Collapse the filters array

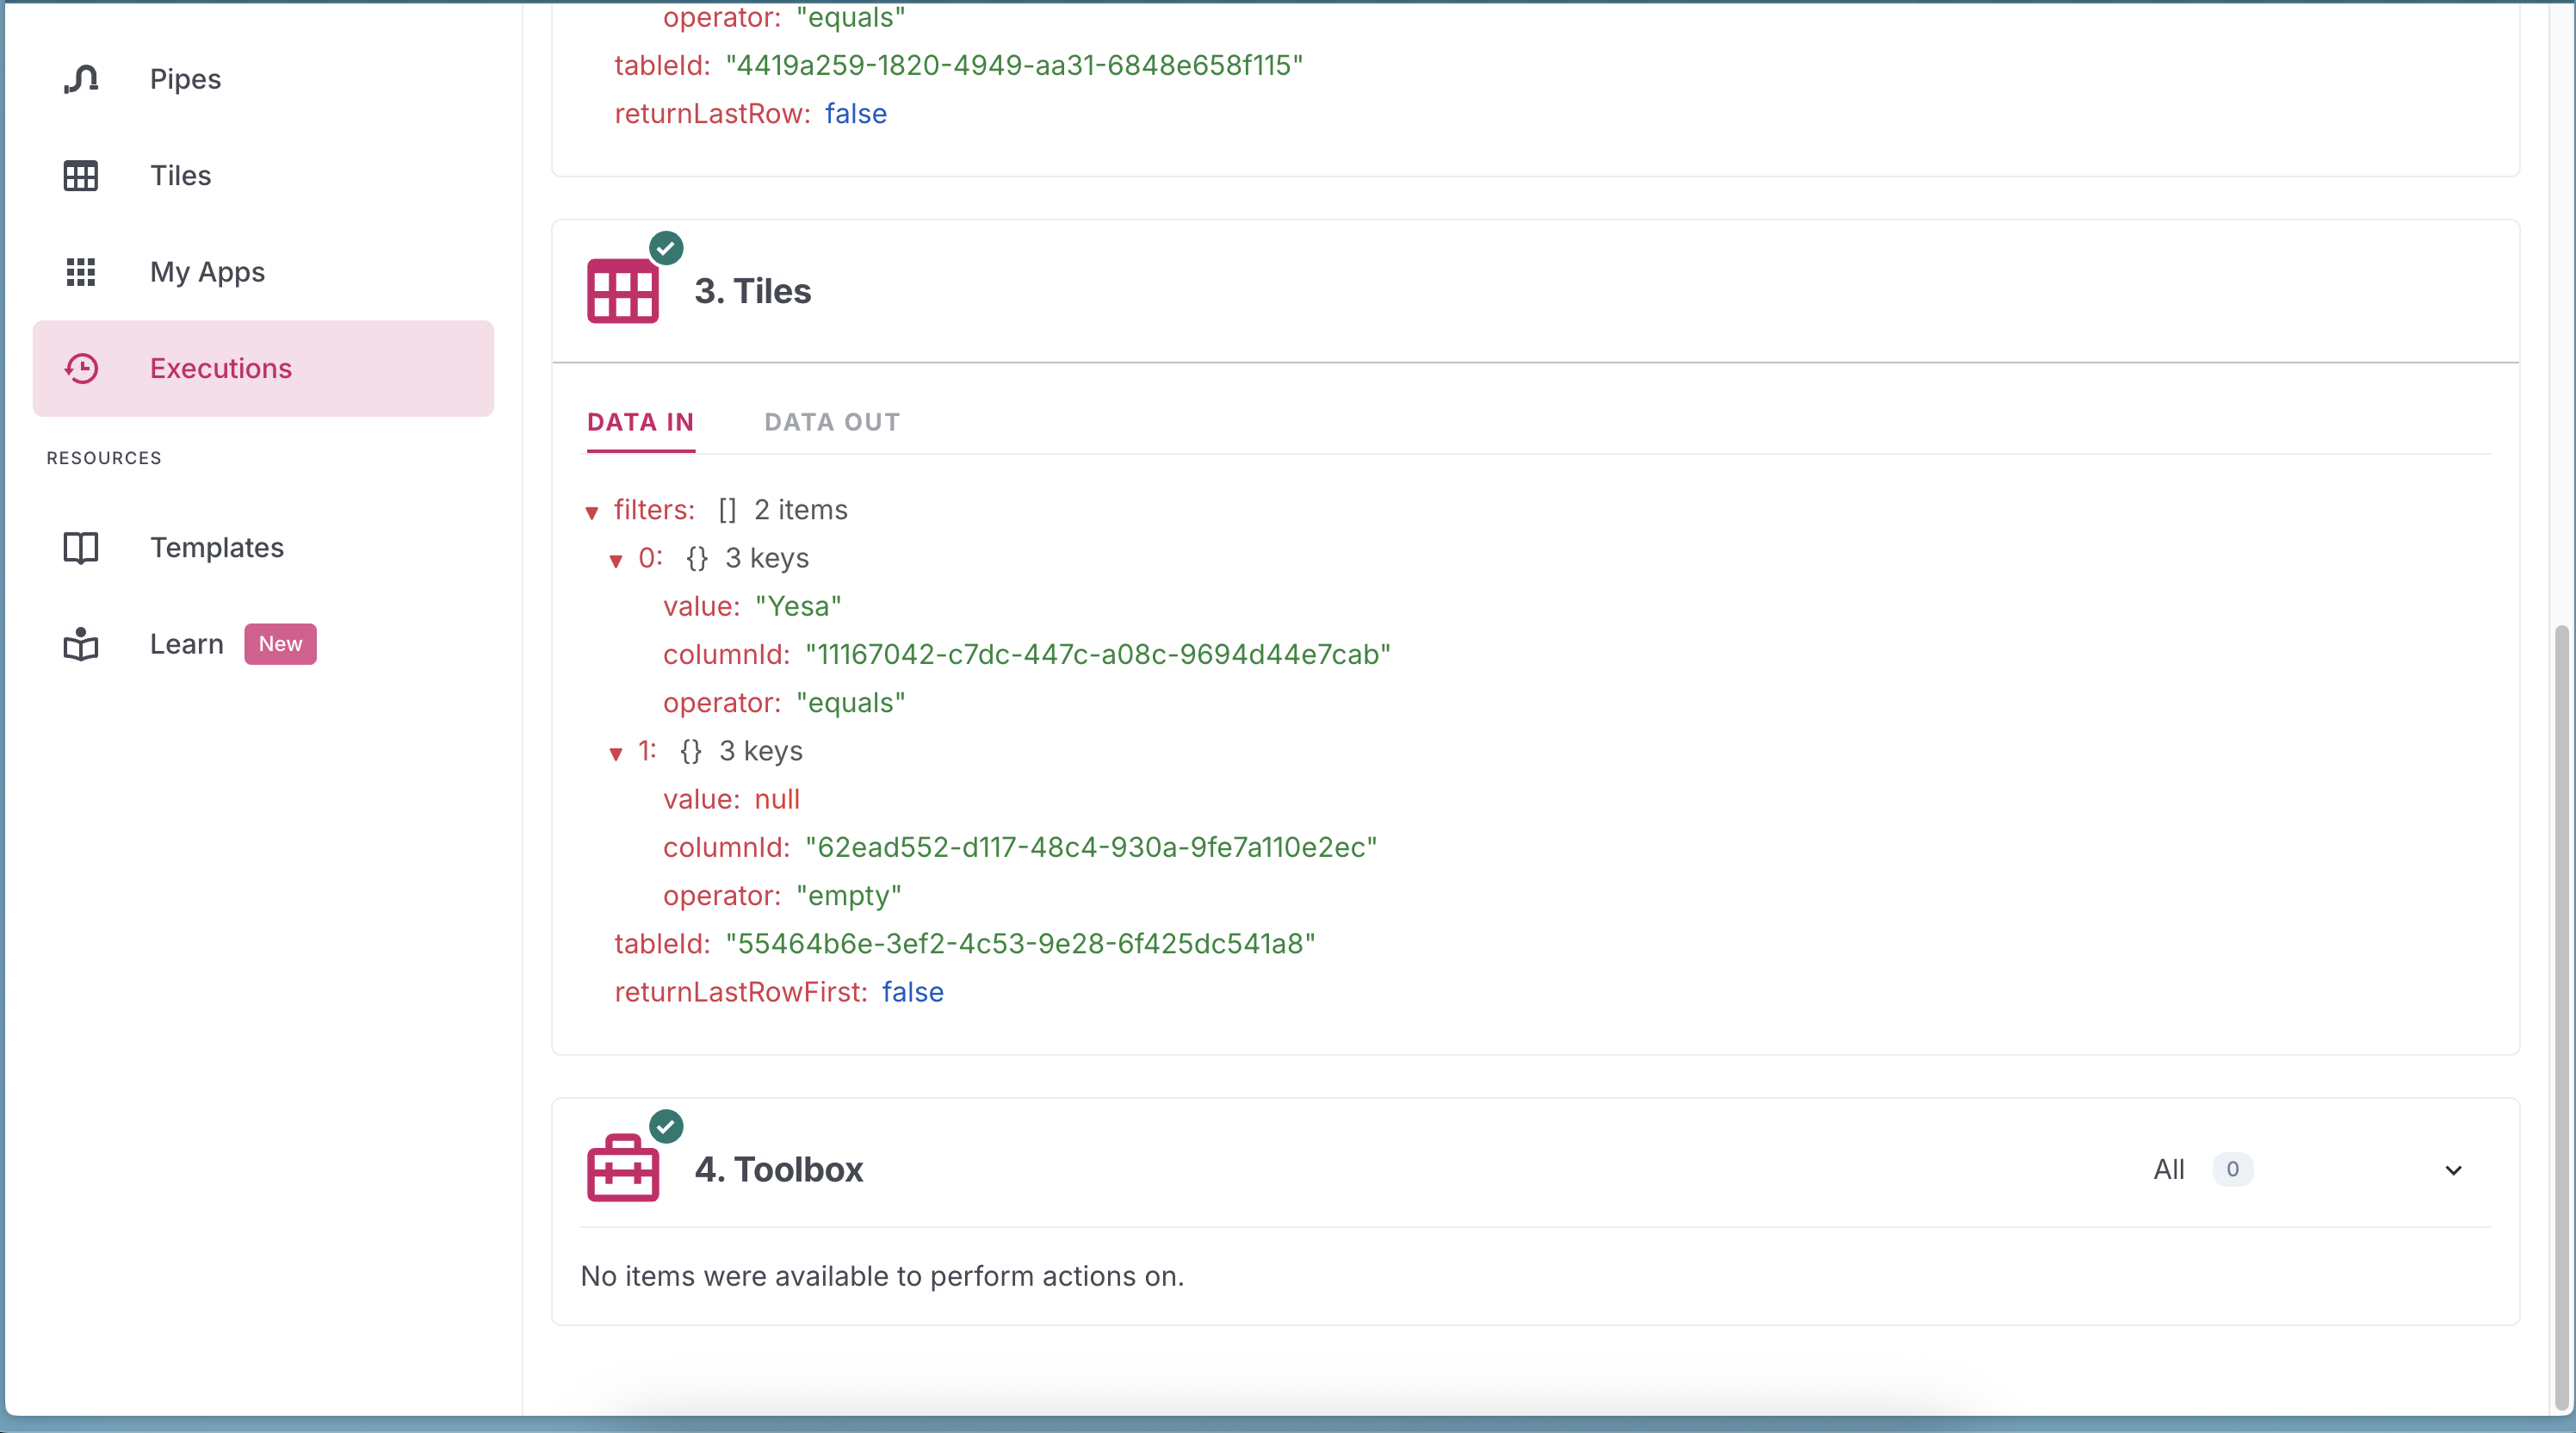click(x=592, y=513)
